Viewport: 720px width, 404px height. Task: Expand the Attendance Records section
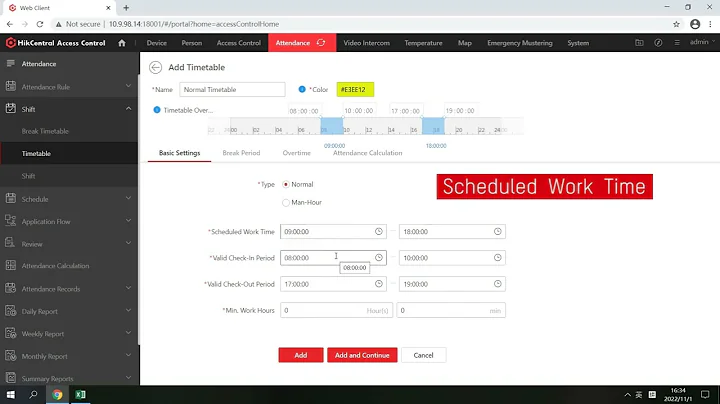click(128, 288)
